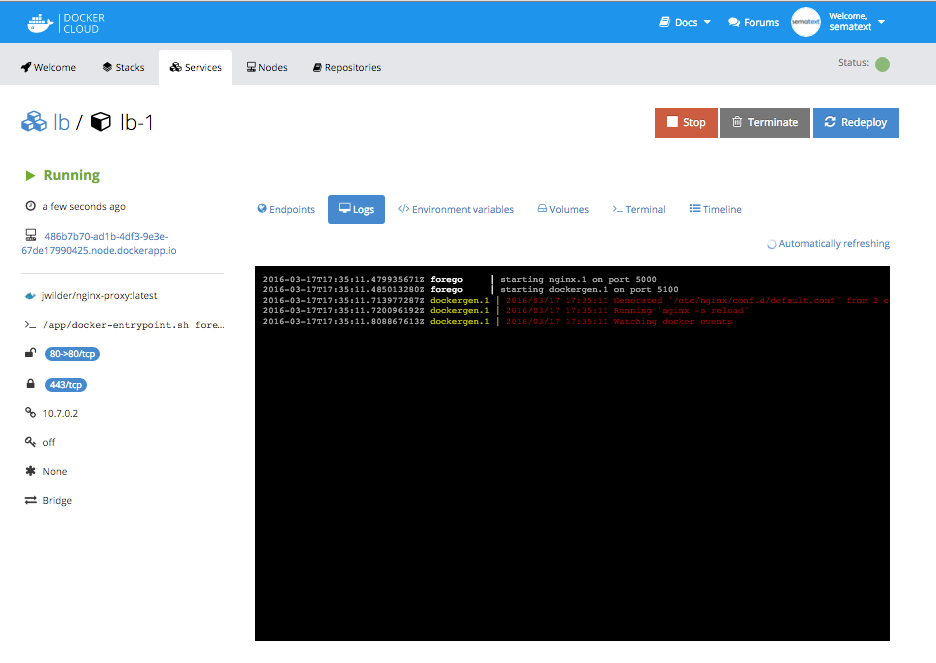Screen dimensions: 936x663
Task: Click the Timeline tab list icon
Action: click(x=695, y=208)
